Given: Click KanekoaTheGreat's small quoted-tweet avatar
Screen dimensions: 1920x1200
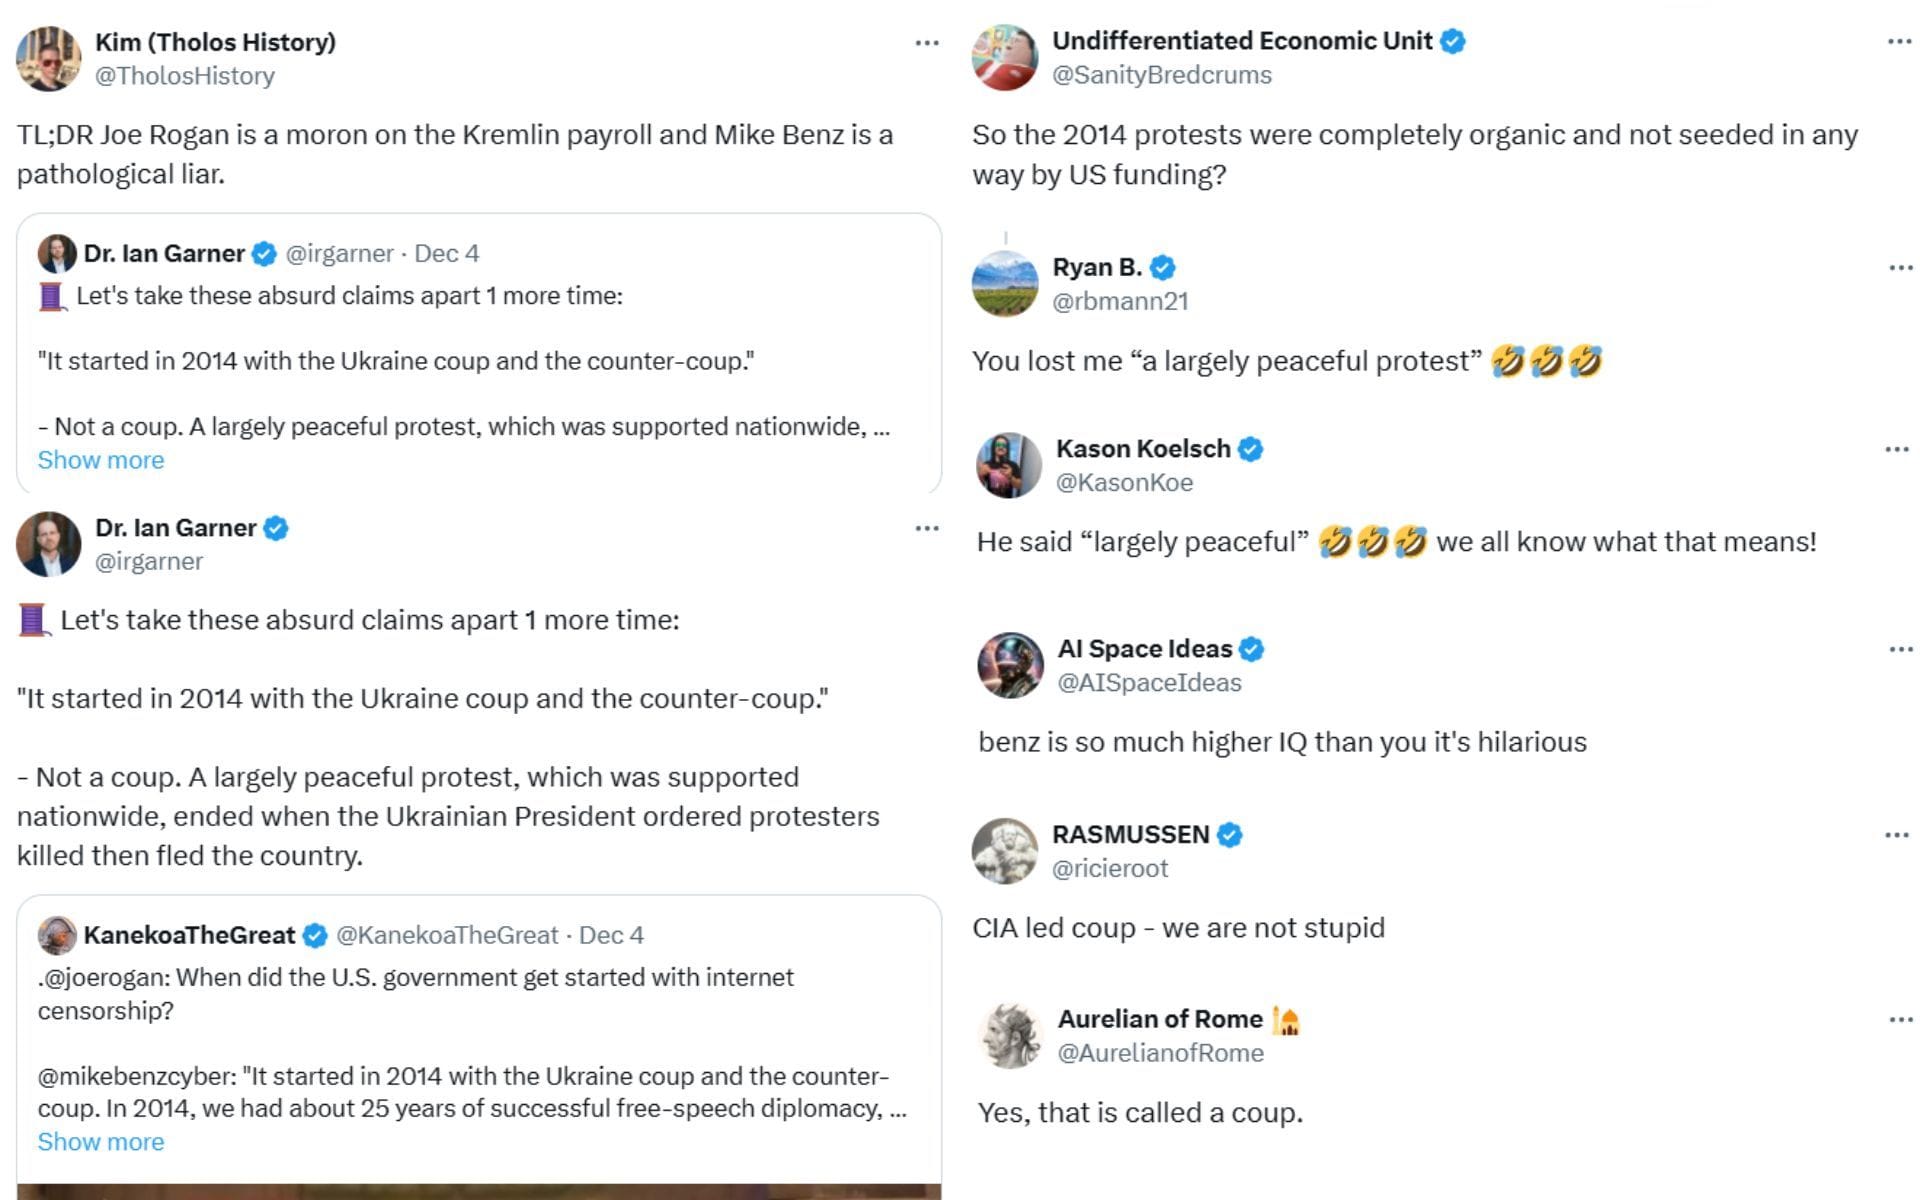Looking at the screenshot, I should 57,935.
